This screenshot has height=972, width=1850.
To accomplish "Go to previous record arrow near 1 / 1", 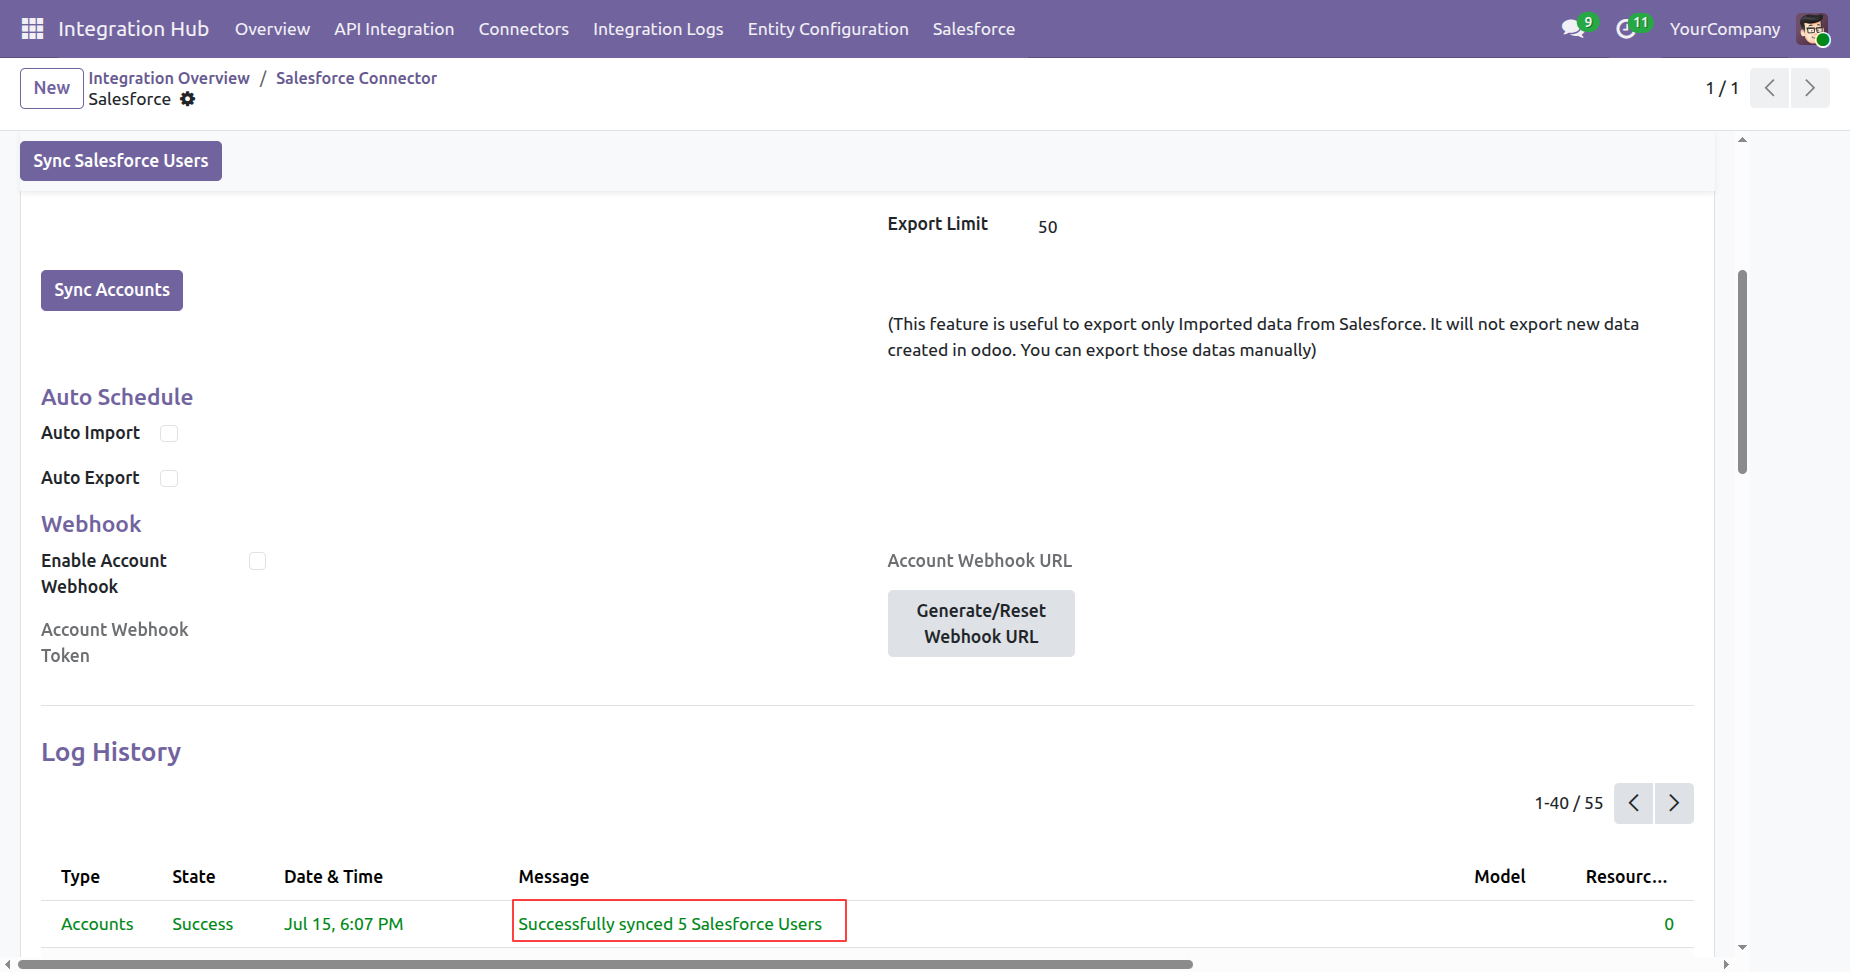I will coord(1769,88).
